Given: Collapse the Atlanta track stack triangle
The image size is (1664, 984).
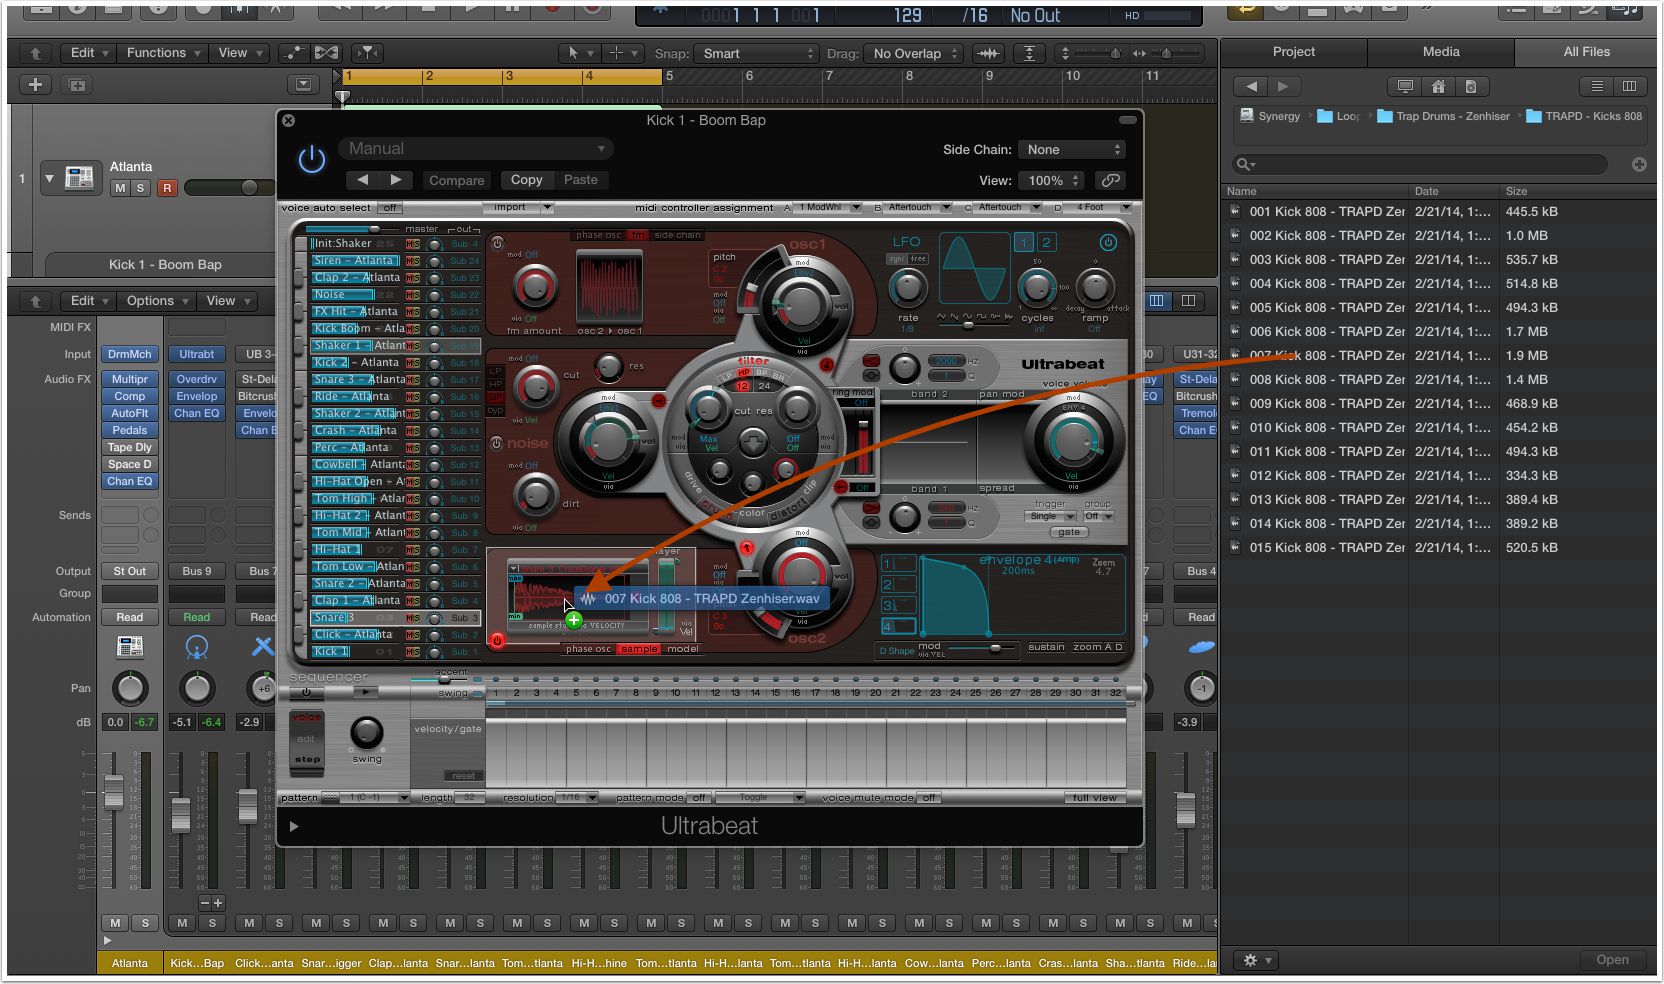Looking at the screenshot, I should point(49,179).
